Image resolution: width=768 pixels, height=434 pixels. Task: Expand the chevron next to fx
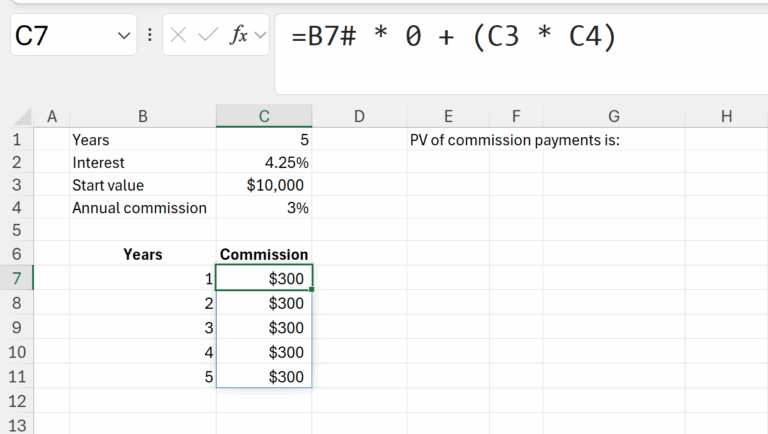point(261,36)
